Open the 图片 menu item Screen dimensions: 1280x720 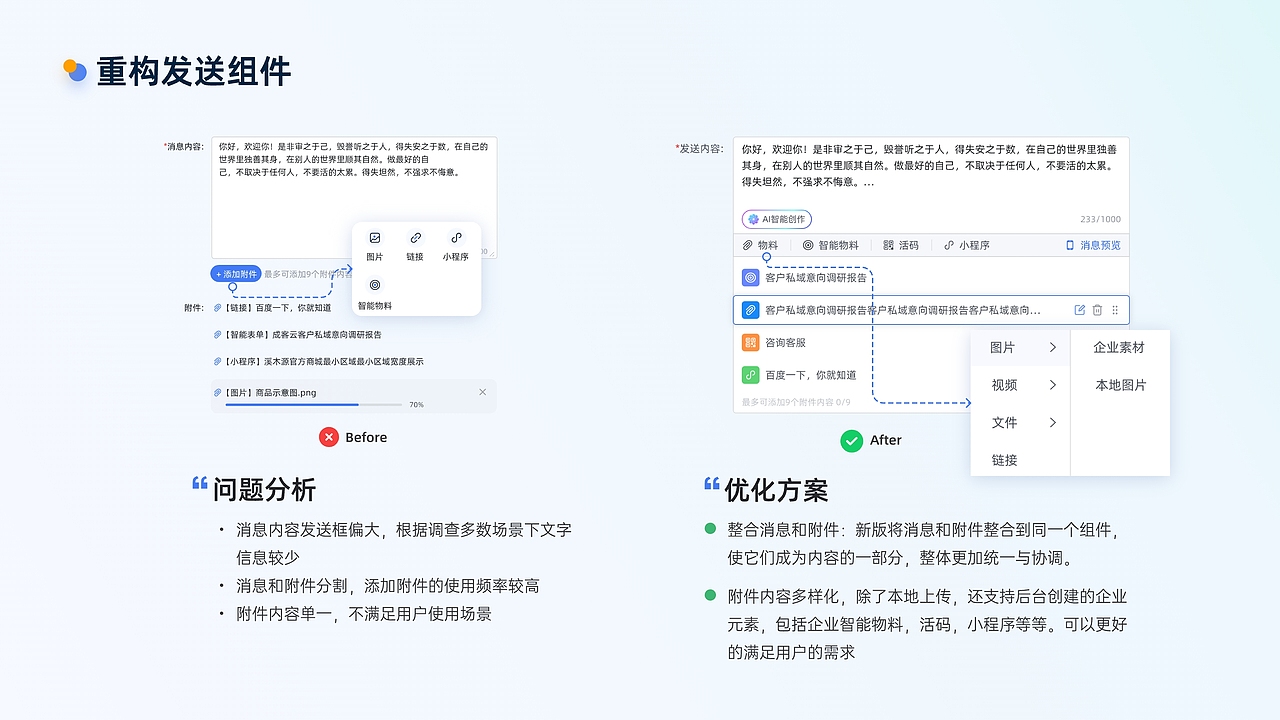1021,348
